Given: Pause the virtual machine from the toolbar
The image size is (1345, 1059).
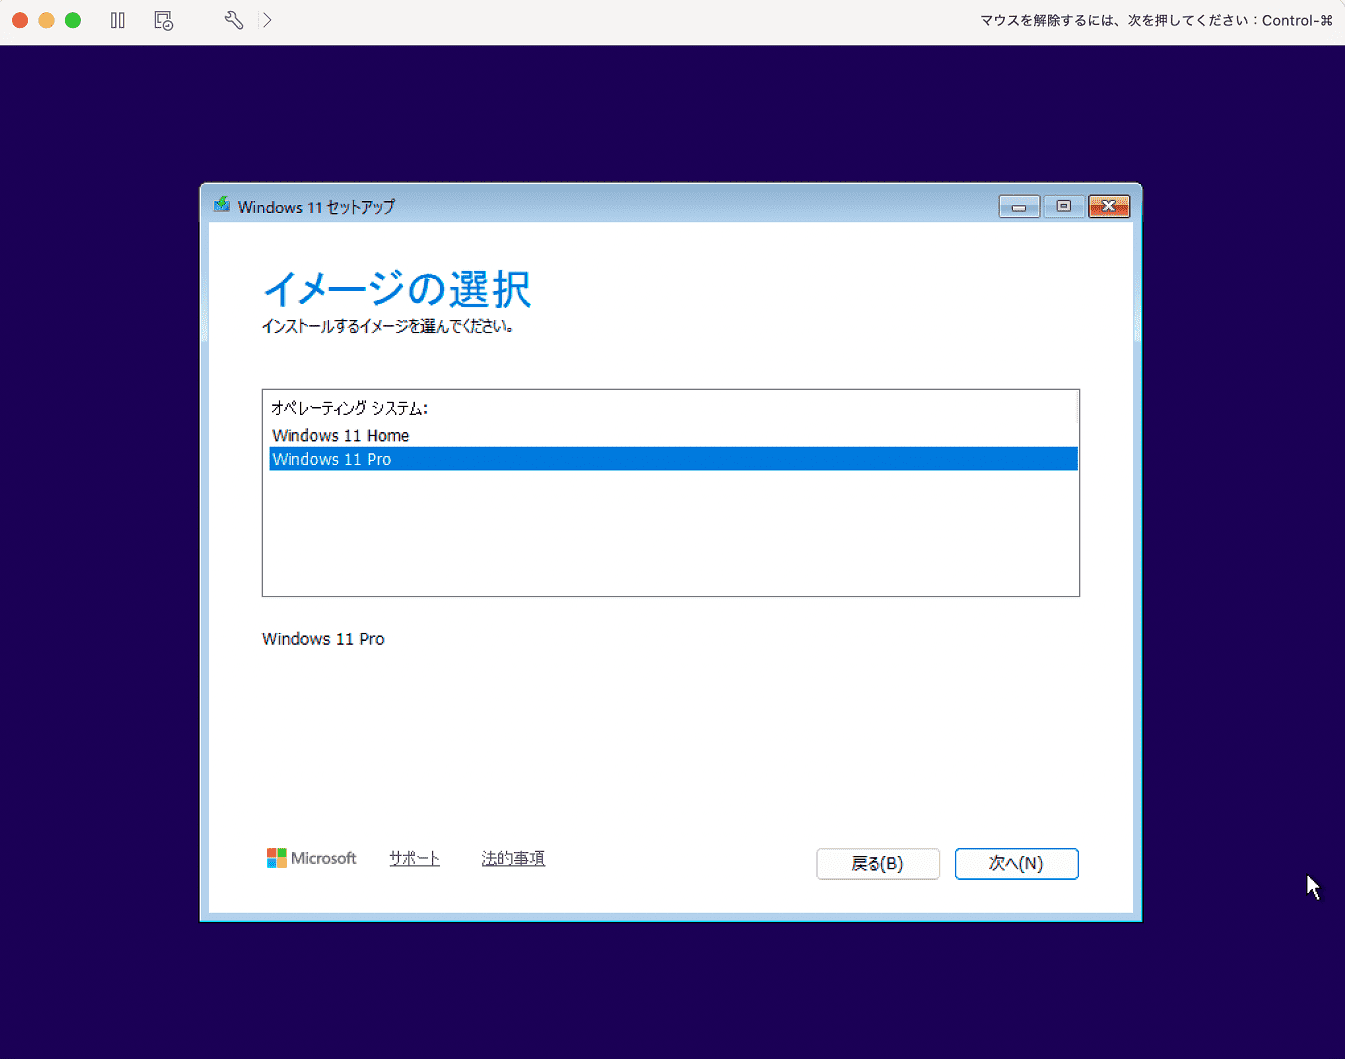Looking at the screenshot, I should pos(118,20).
